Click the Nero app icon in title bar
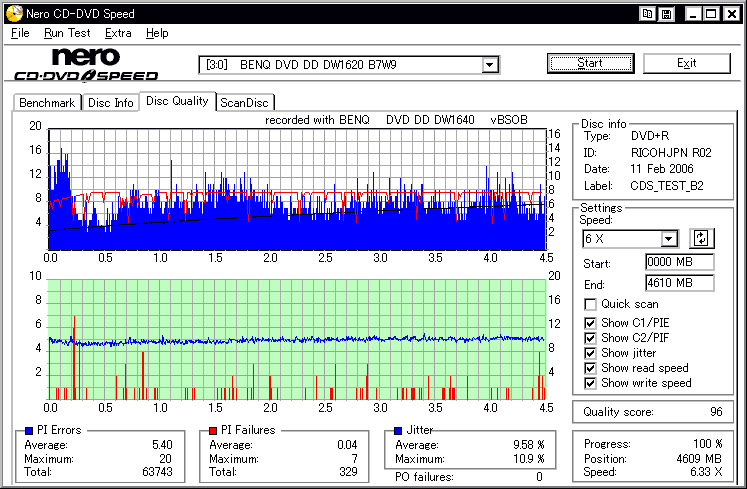This screenshot has width=747, height=489. 12,14
